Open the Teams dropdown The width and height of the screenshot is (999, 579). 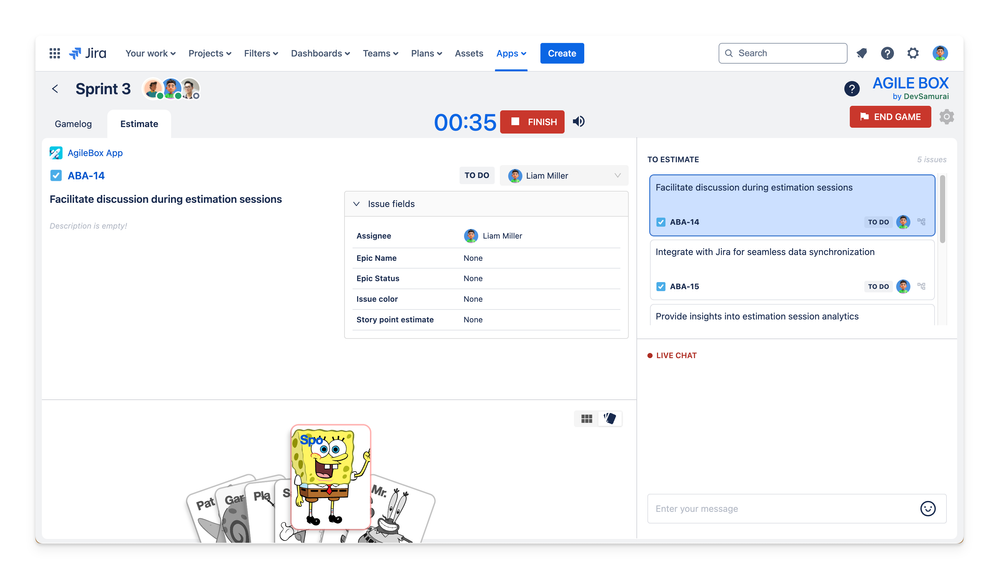point(380,54)
